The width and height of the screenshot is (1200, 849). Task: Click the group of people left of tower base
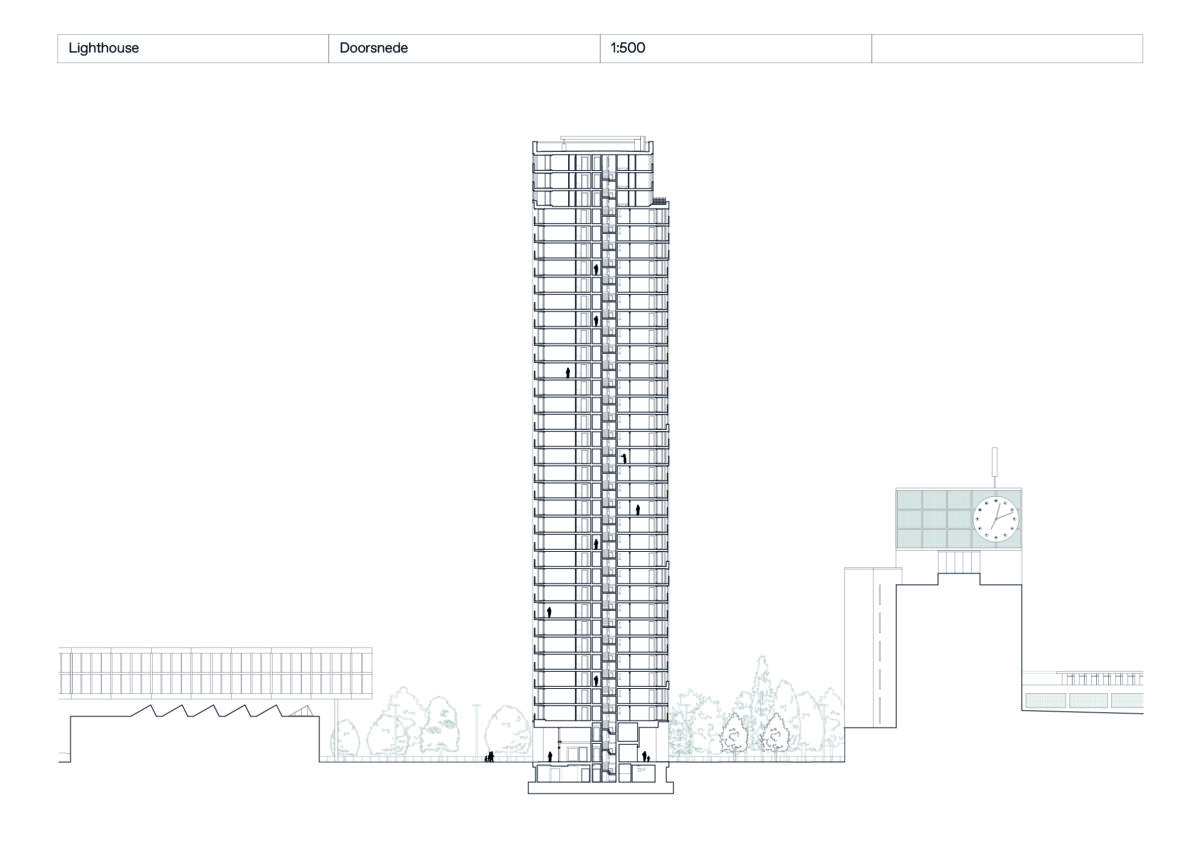pyautogui.click(x=489, y=758)
